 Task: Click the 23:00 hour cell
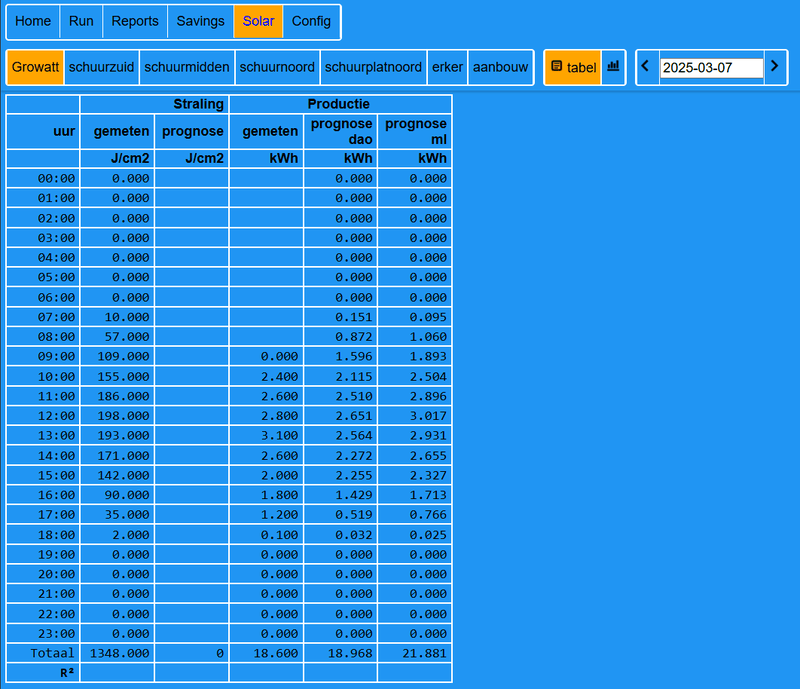[43, 634]
